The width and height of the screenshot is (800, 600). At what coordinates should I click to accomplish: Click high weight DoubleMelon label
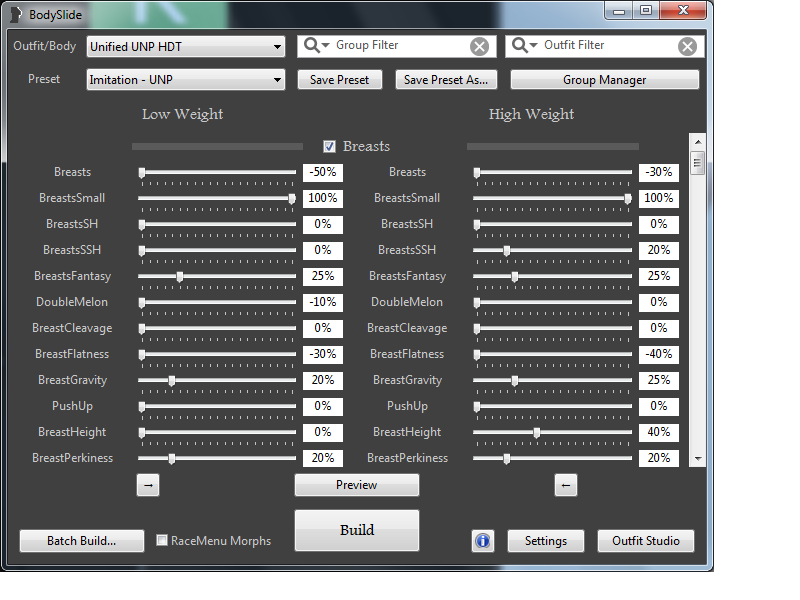tap(407, 302)
